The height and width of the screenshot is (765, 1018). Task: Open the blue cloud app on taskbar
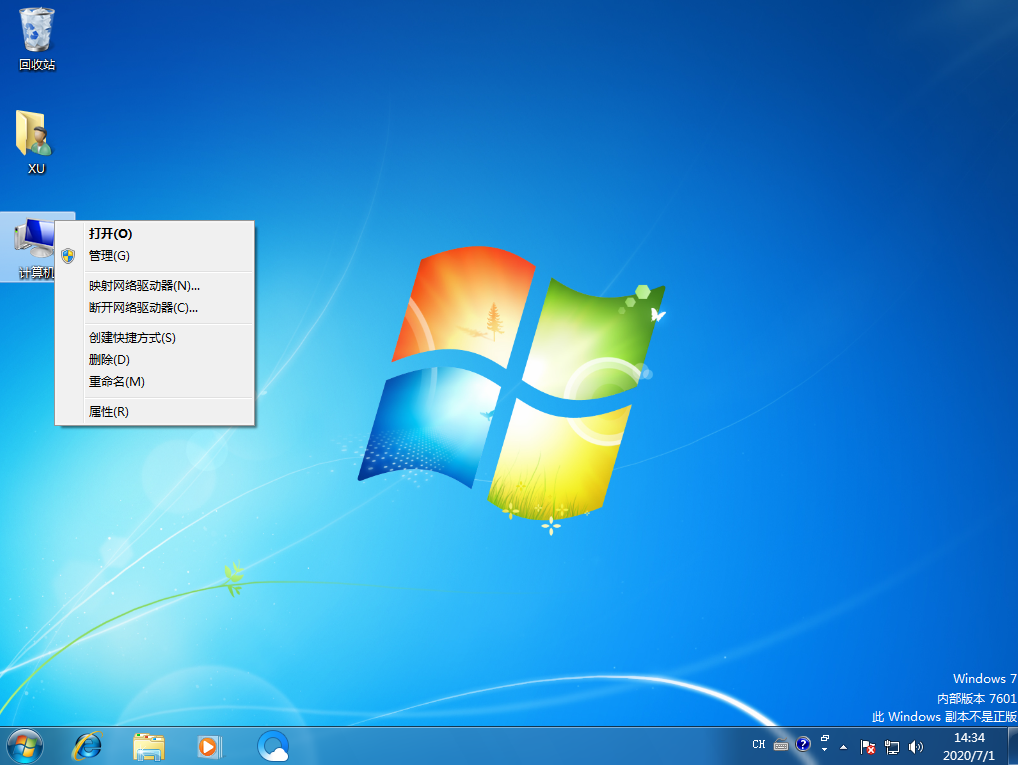click(272, 745)
